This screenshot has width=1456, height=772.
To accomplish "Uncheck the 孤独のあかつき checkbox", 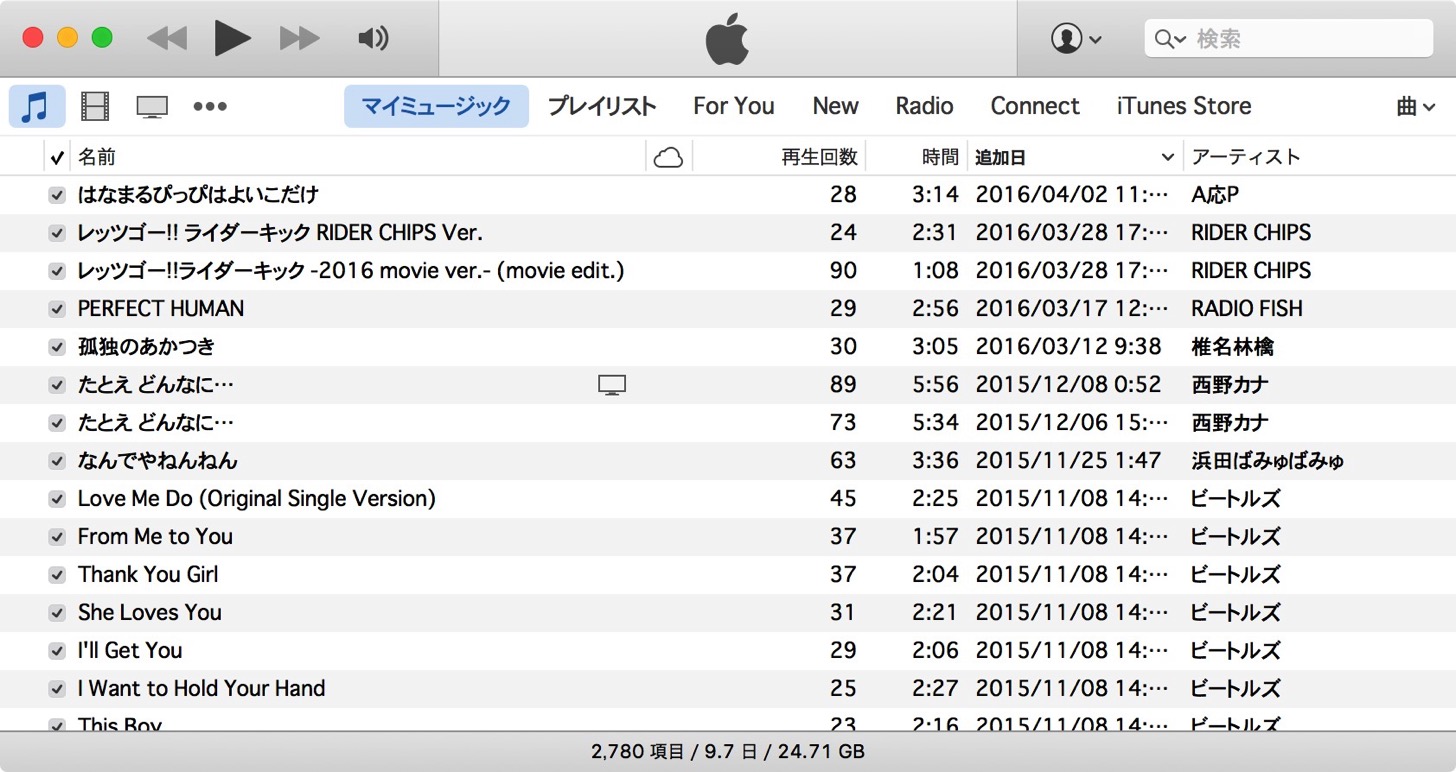I will pyautogui.click(x=57, y=347).
